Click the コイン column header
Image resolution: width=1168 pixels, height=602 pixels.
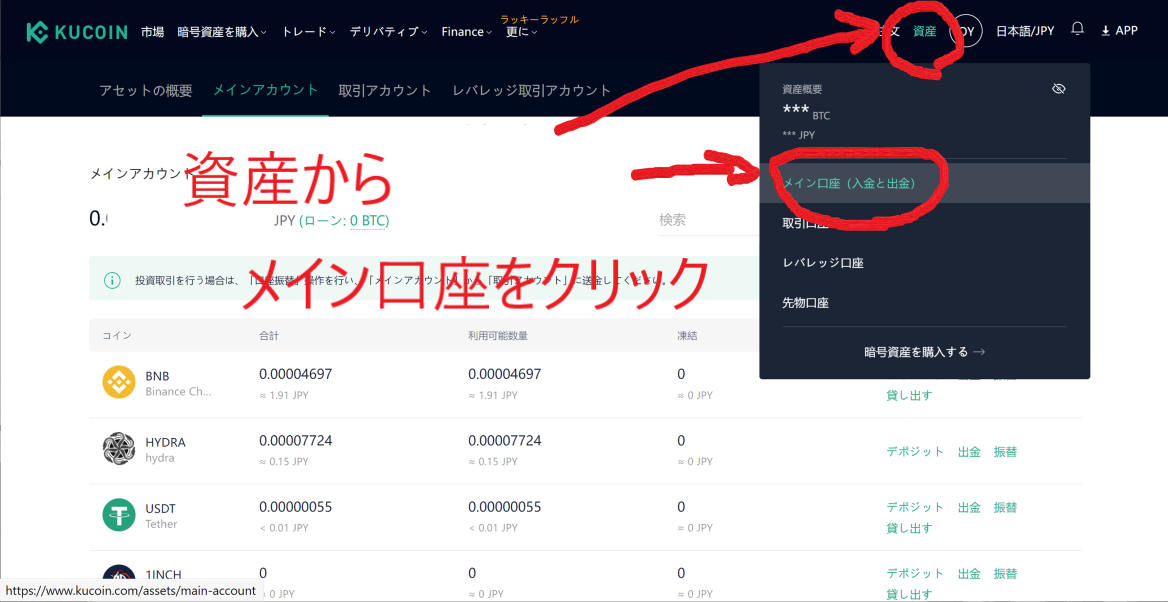tap(117, 335)
